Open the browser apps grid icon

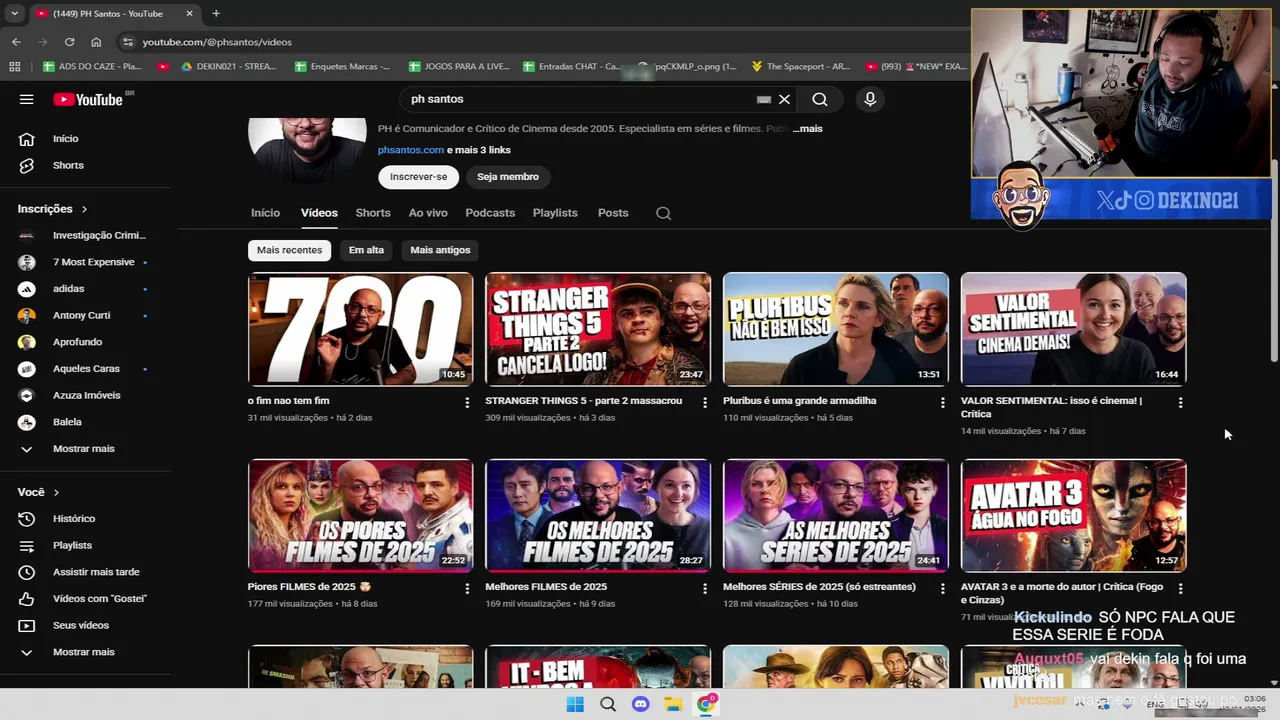14,67
